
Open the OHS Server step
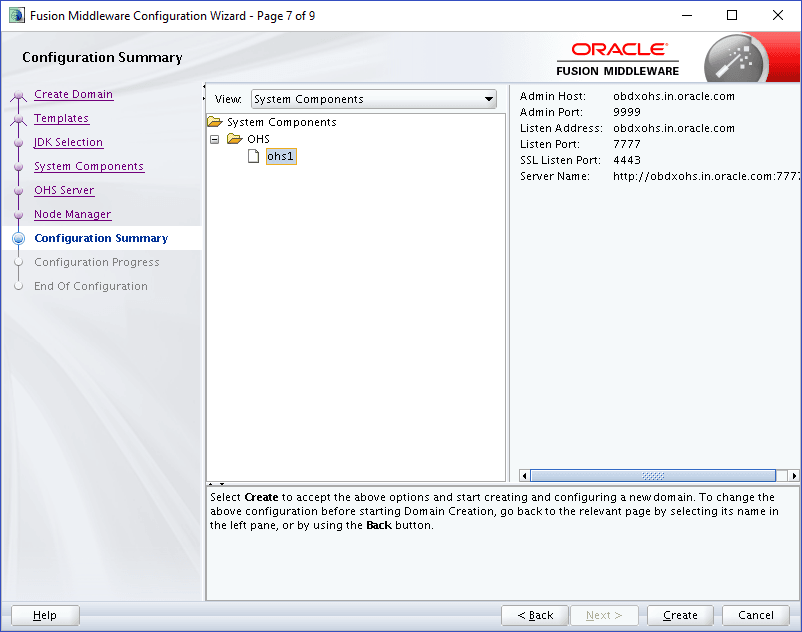[64, 191]
